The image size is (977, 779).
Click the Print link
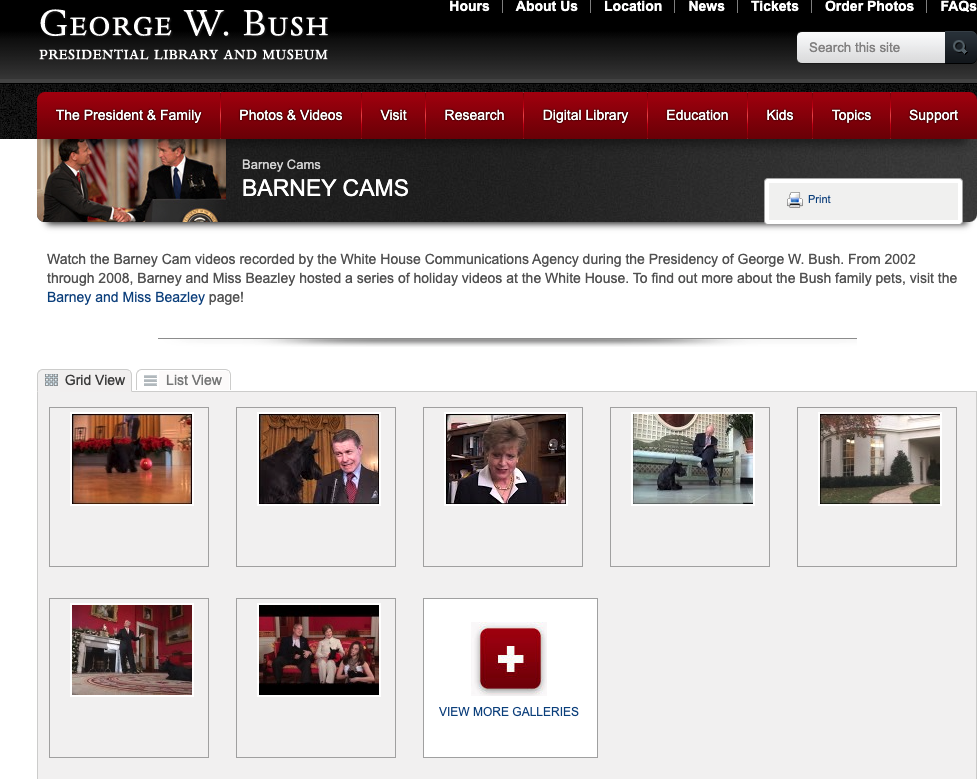pyautogui.click(x=819, y=199)
